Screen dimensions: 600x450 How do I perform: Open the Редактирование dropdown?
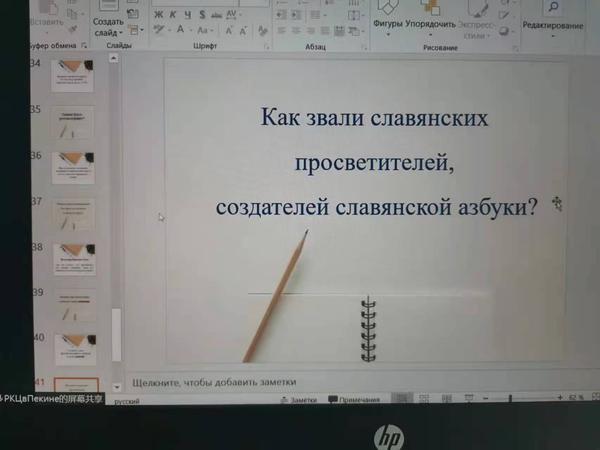552,24
